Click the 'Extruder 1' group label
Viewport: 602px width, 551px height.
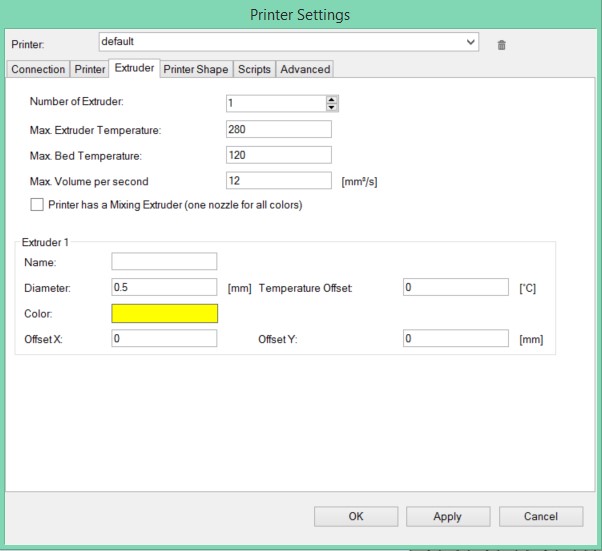[x=45, y=242]
